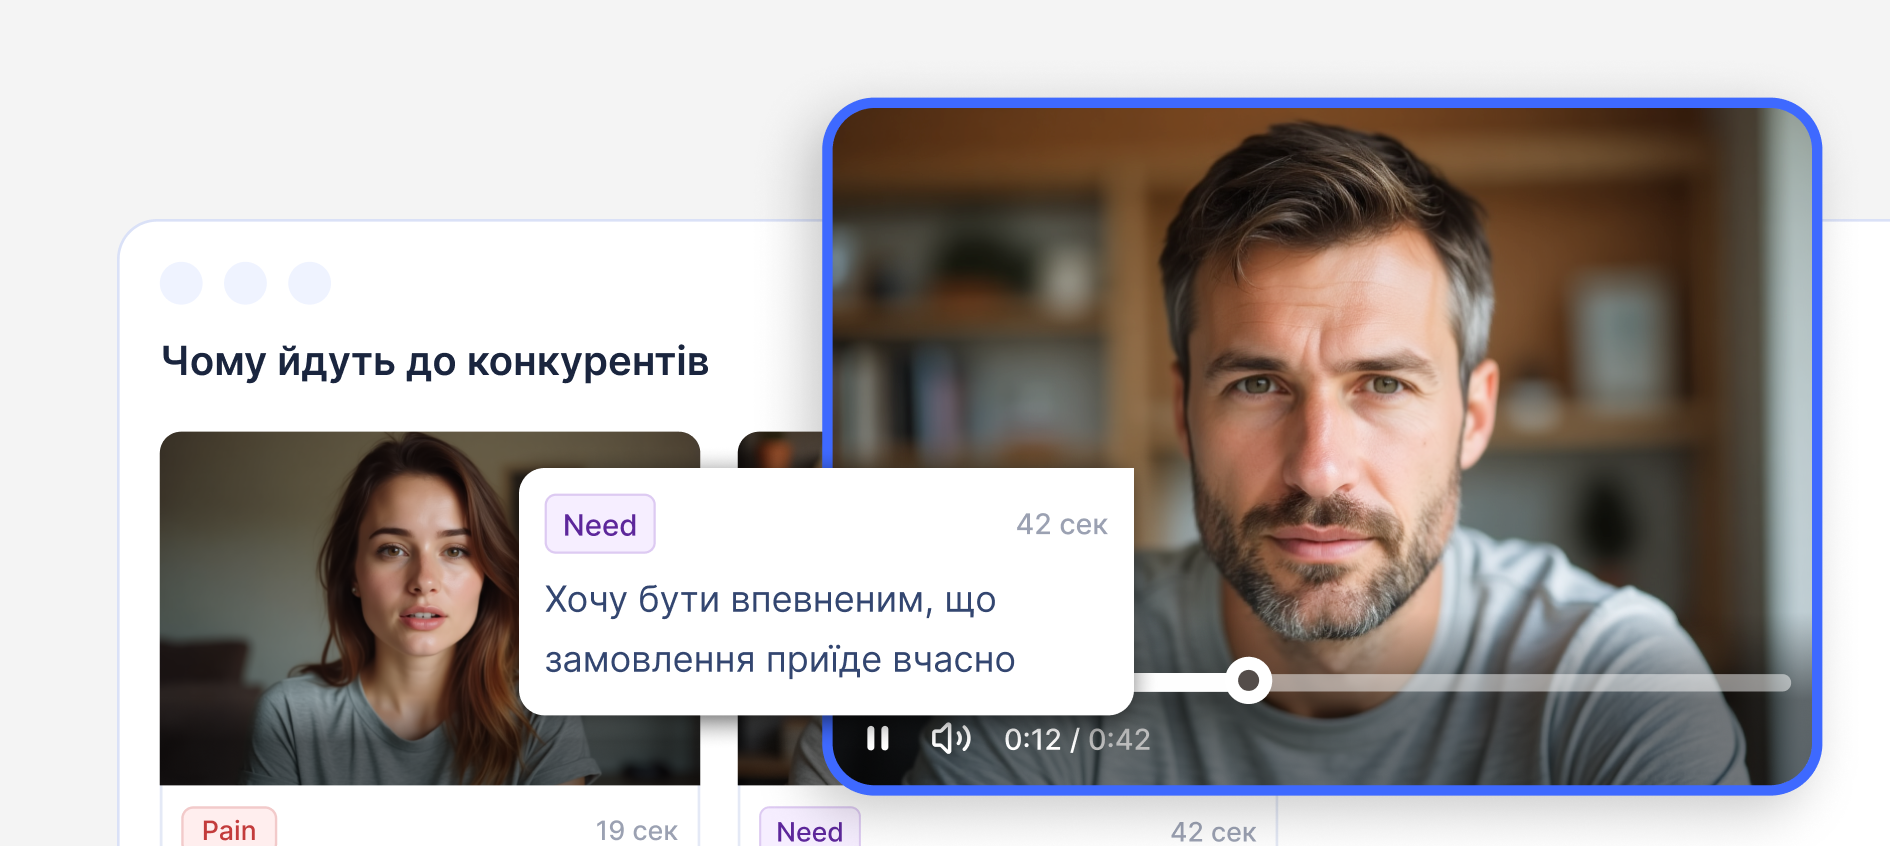Pause the playing video
Viewport: 1890px width, 846px height.
pos(878,739)
